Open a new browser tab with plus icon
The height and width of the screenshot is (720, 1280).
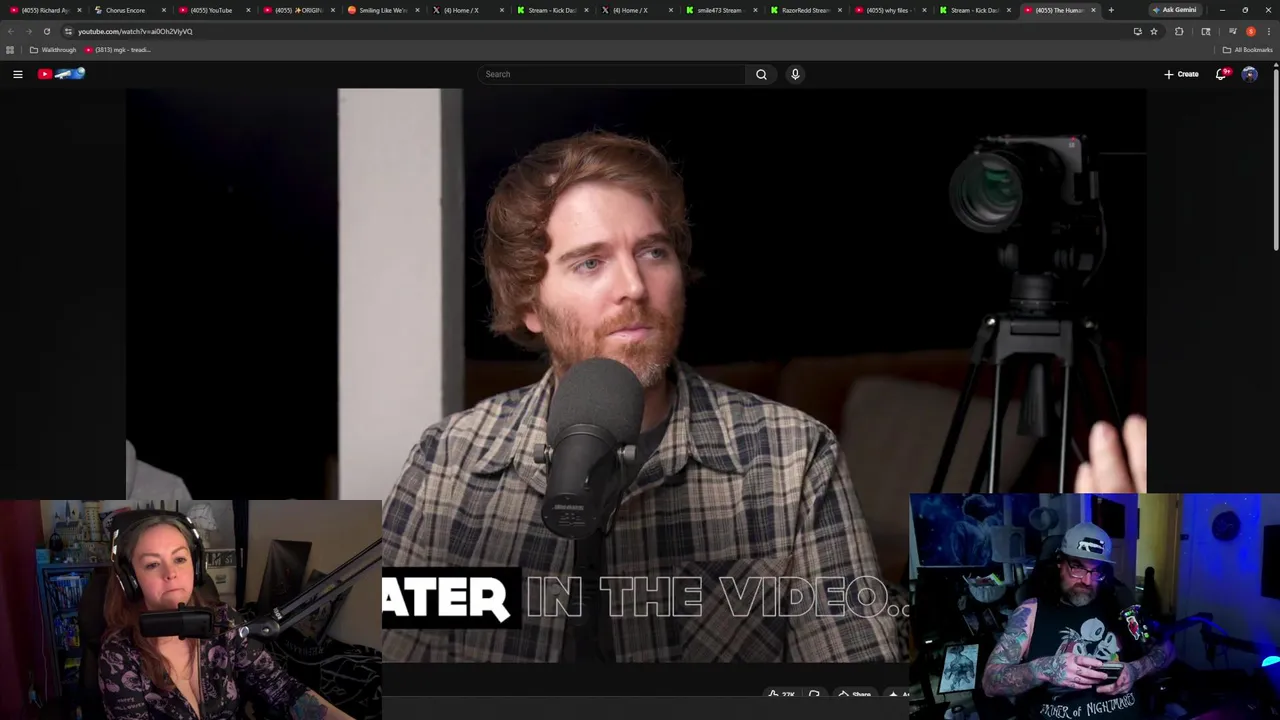coord(1111,10)
